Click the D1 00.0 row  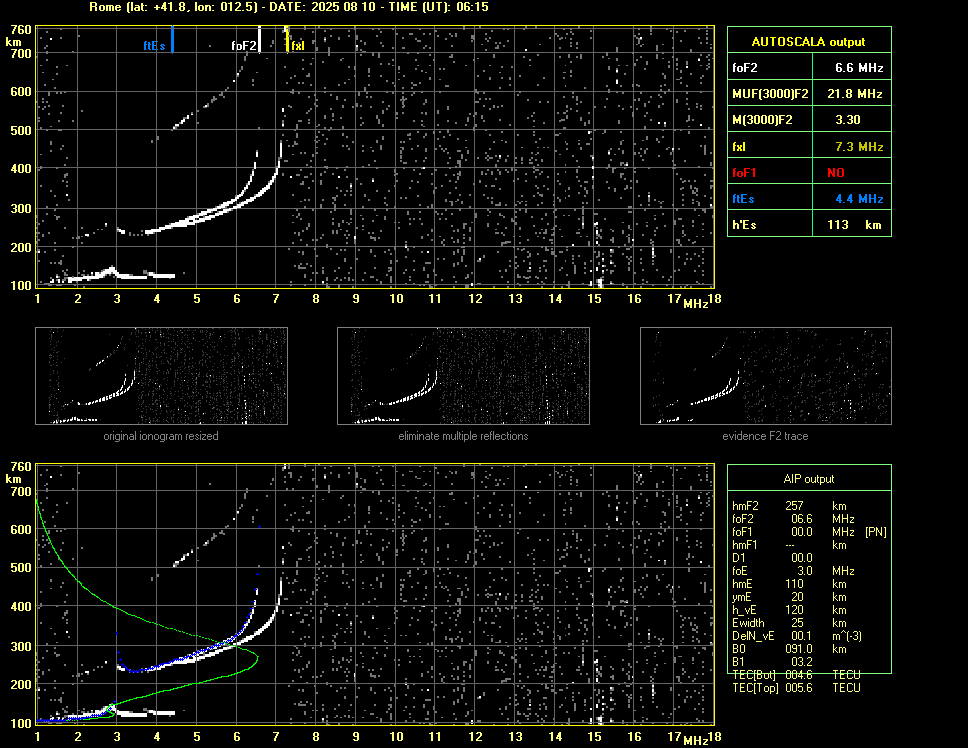coord(772,558)
